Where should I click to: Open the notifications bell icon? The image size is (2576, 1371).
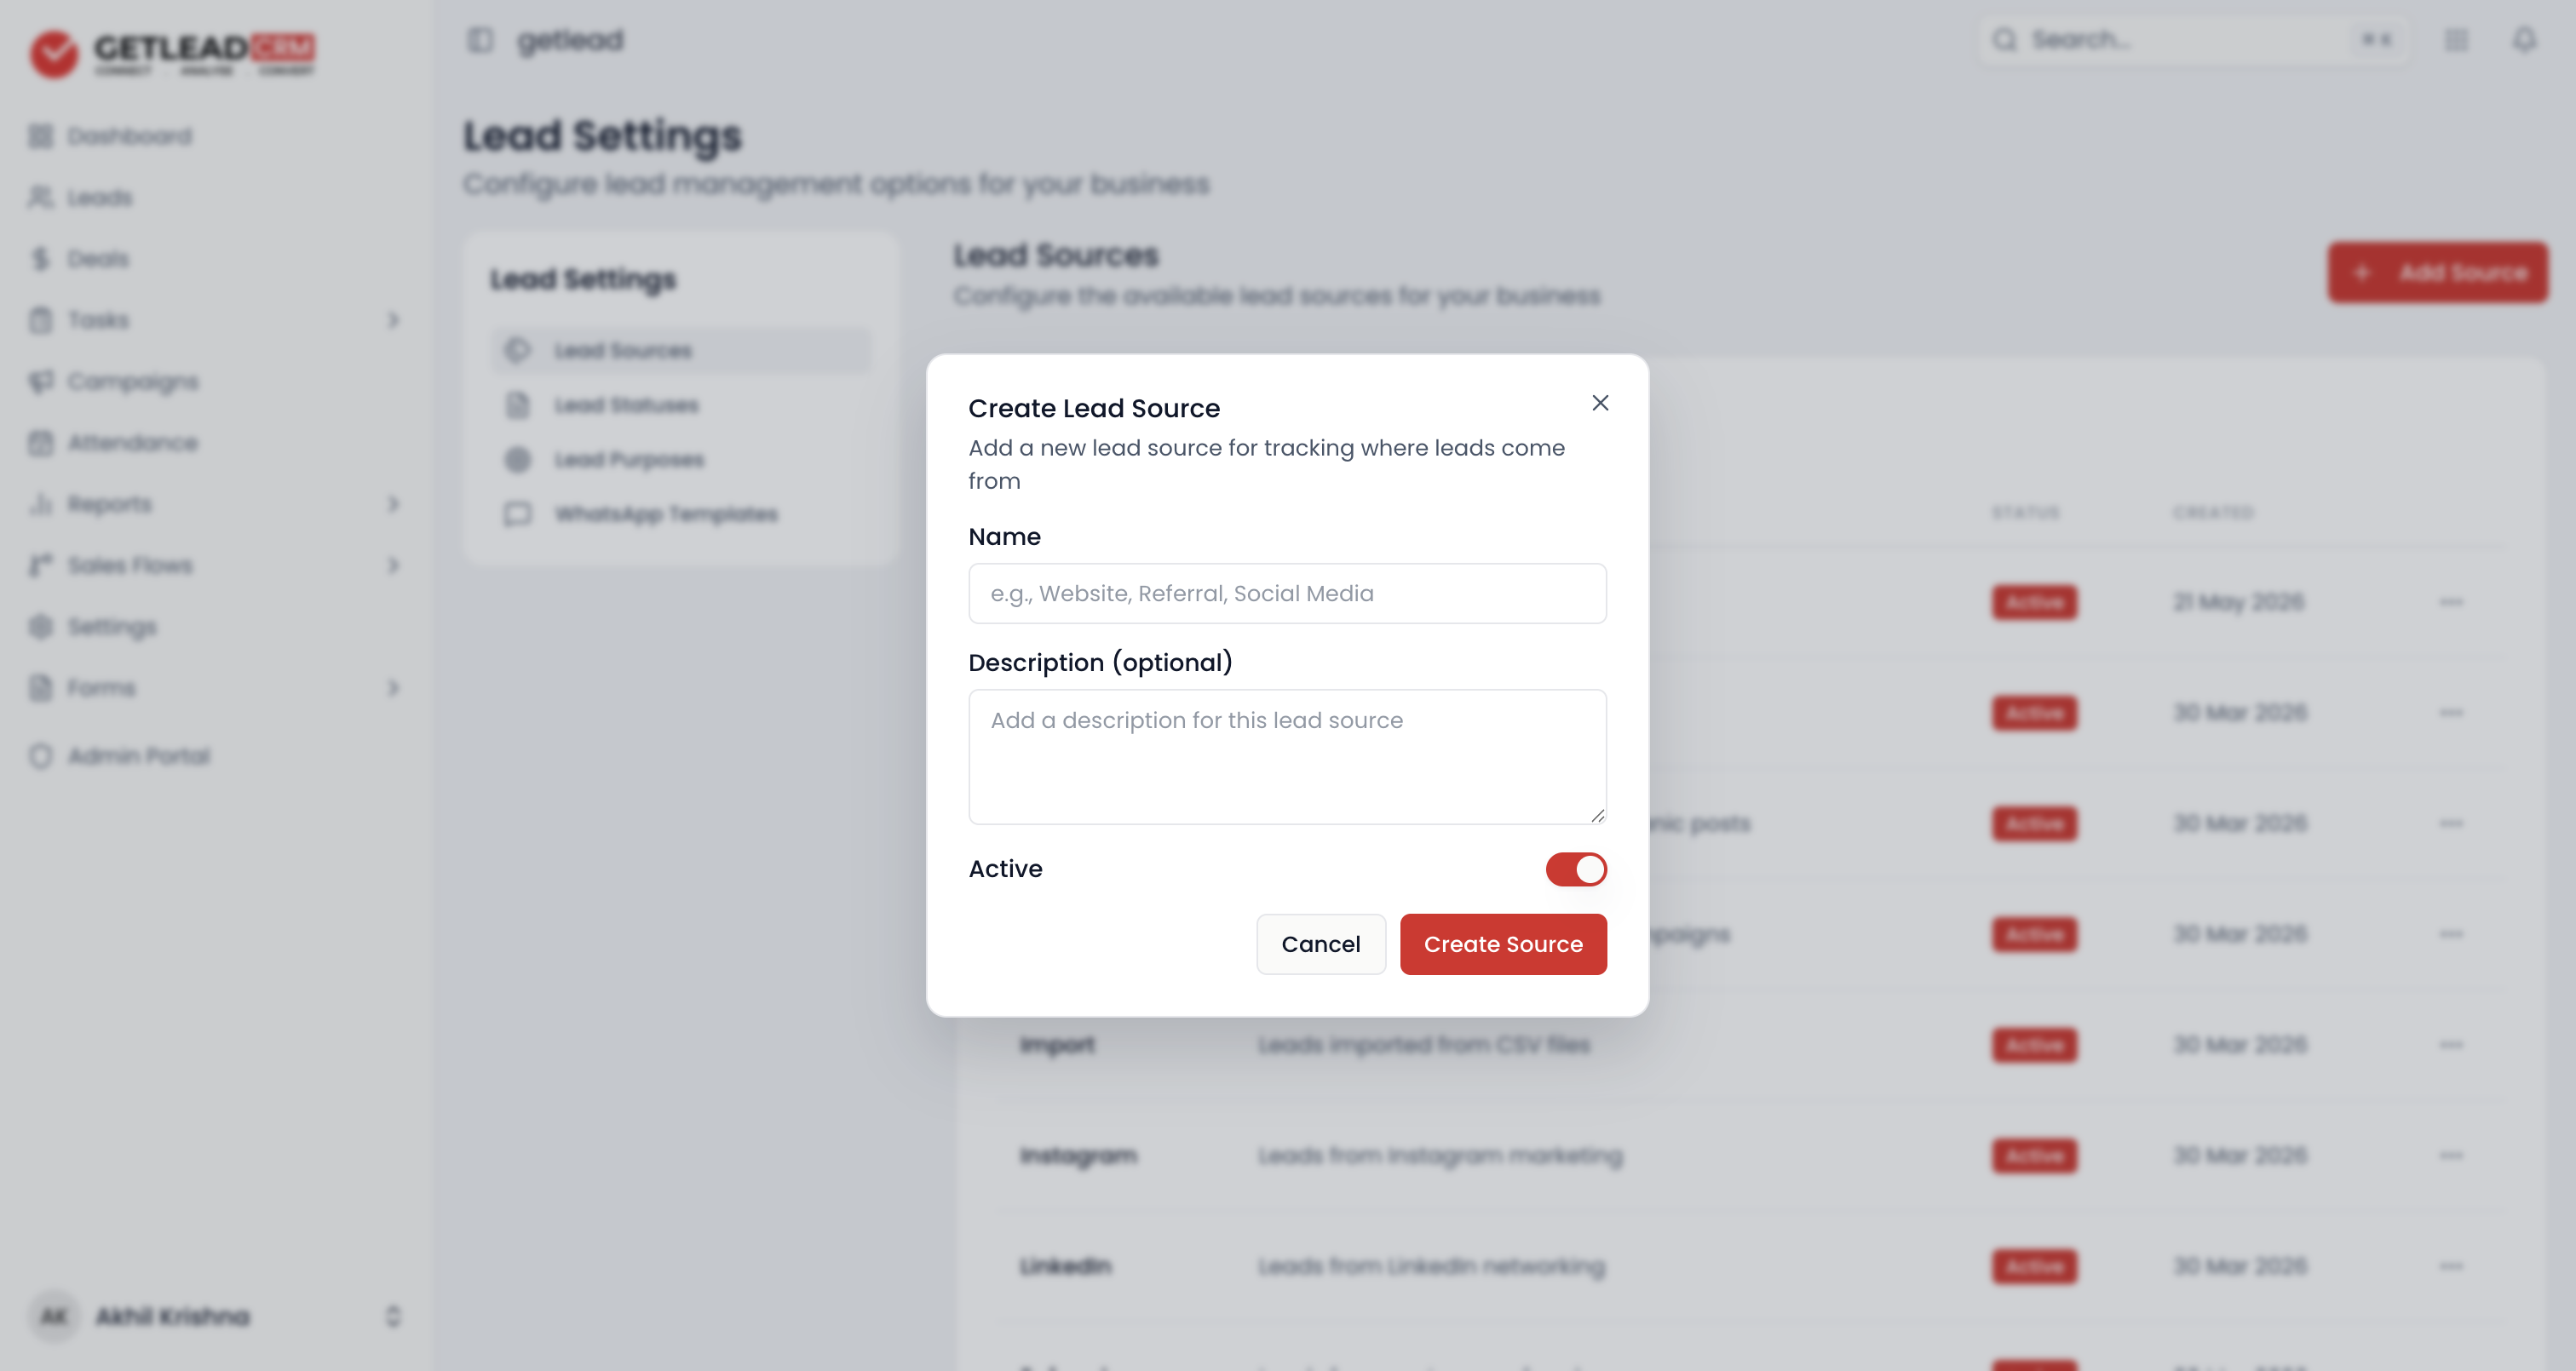pyautogui.click(x=2524, y=40)
